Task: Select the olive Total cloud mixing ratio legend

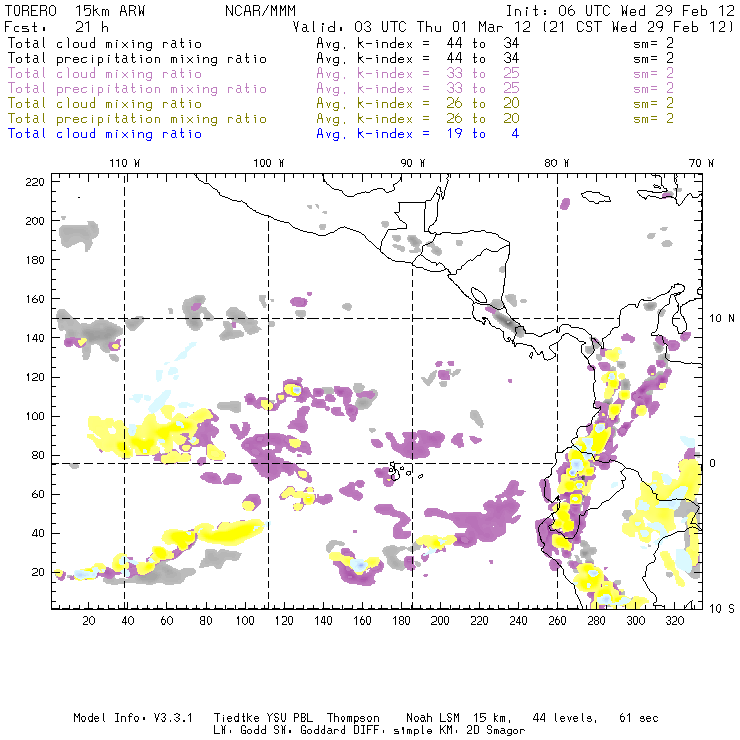Action: [x=105, y=104]
